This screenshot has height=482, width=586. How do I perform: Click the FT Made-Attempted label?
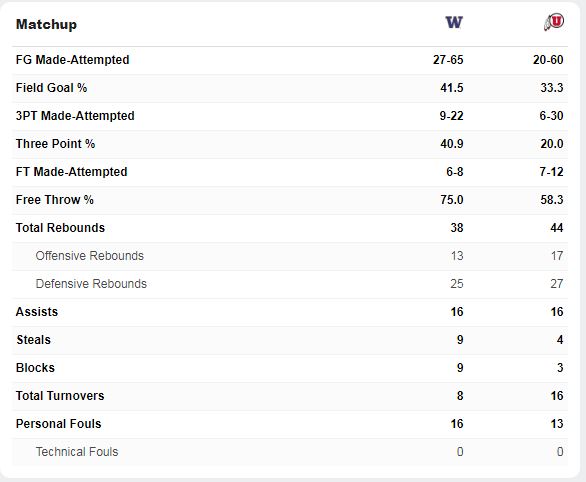coord(72,172)
